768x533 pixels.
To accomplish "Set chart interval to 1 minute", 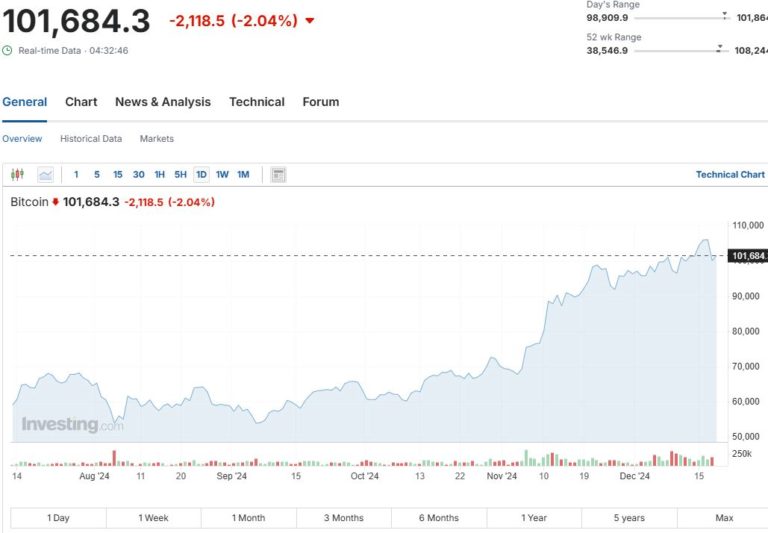I will (x=76, y=175).
